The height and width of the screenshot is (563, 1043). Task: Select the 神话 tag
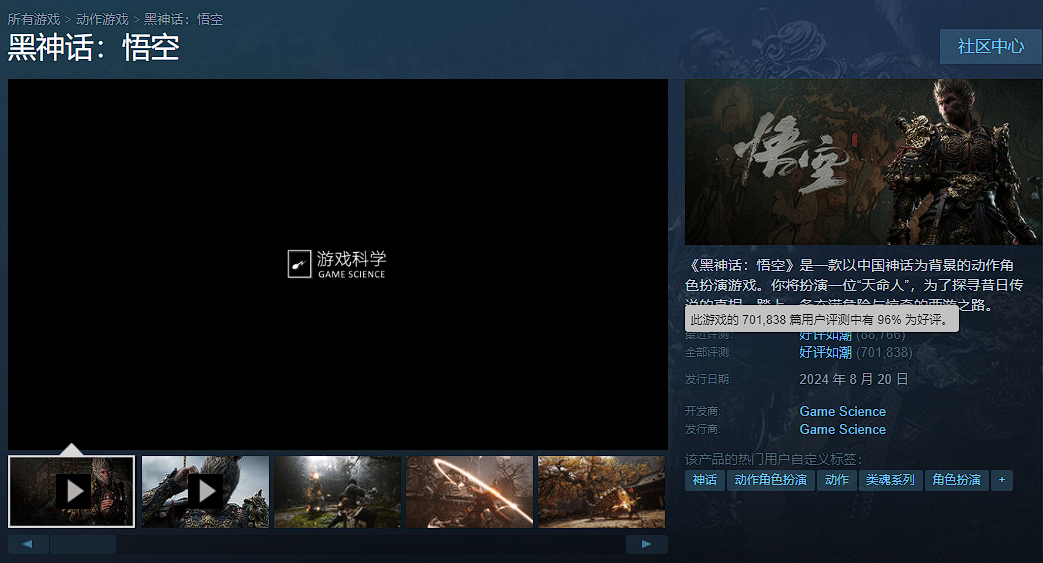point(704,480)
